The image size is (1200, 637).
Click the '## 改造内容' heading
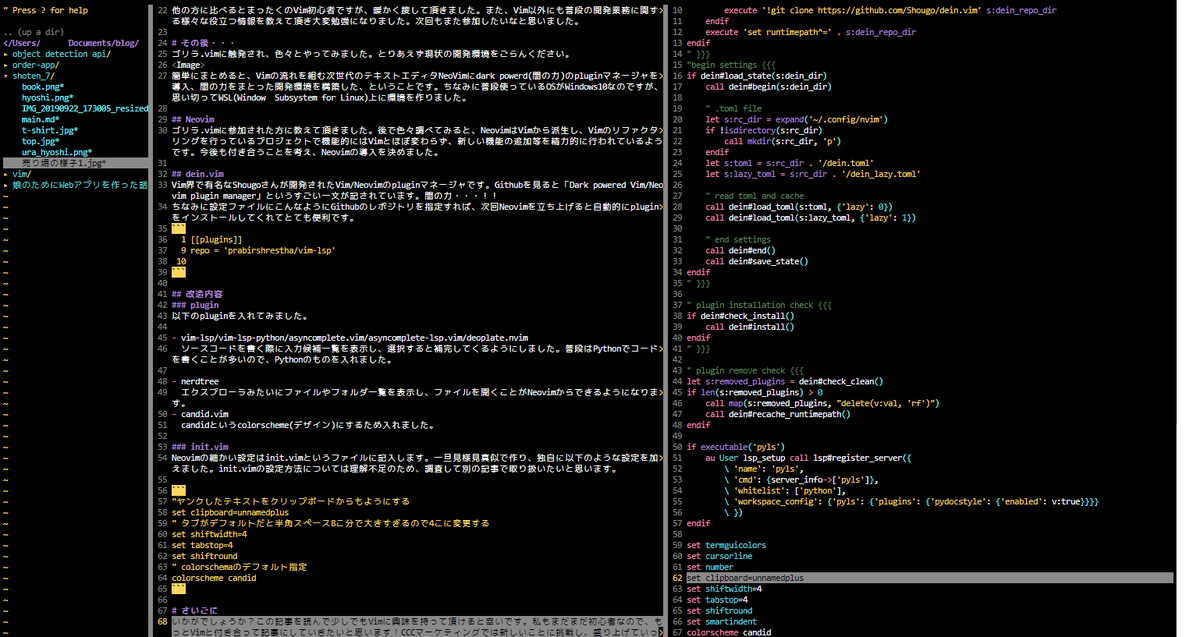click(x=198, y=294)
